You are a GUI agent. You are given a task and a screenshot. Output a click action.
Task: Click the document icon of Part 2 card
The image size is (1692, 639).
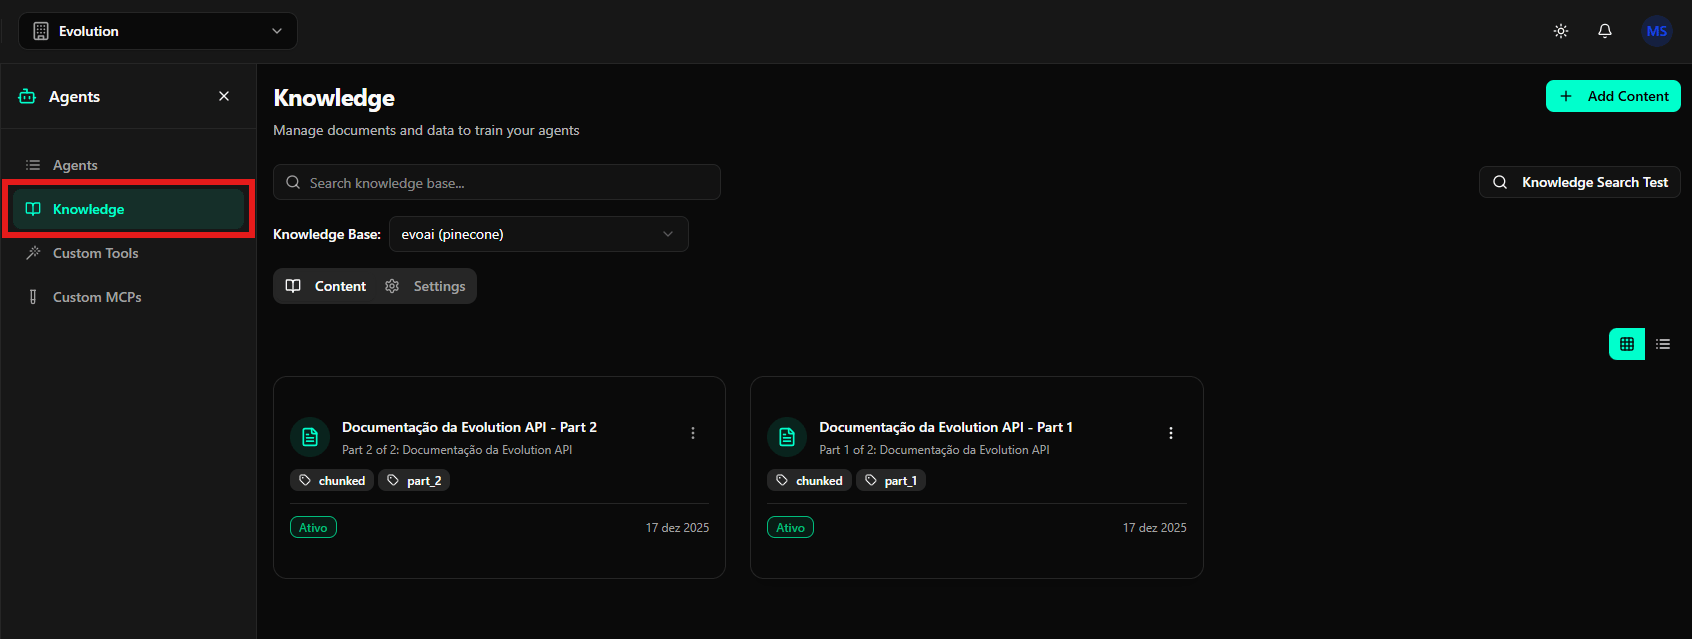(310, 437)
